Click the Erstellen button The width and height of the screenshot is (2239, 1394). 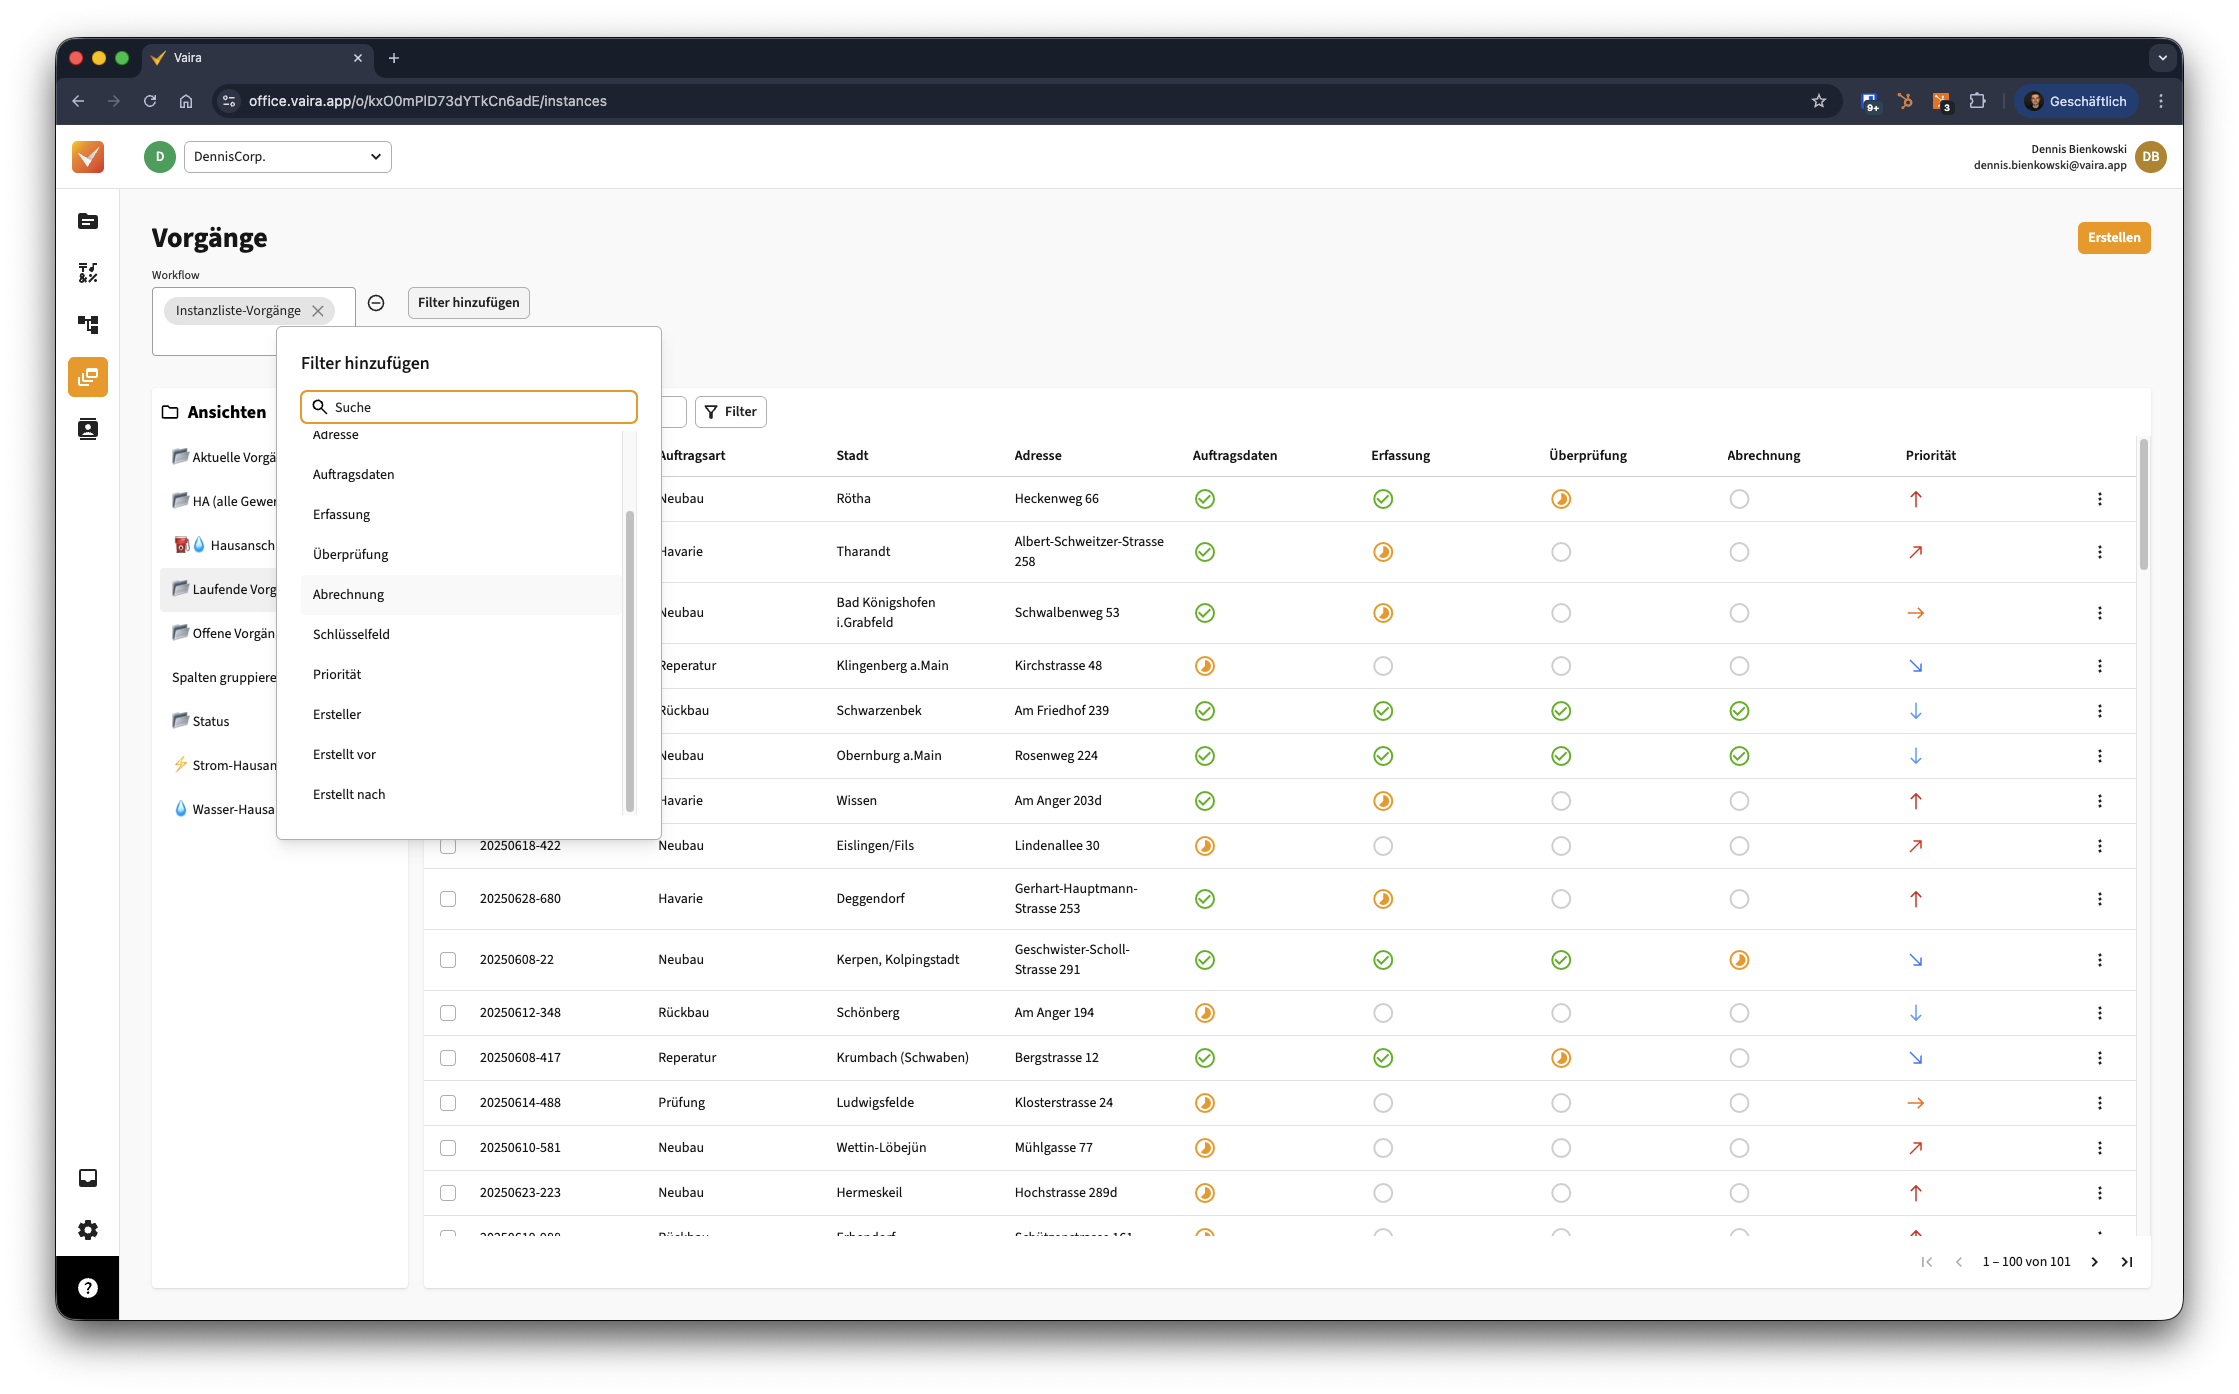2113,238
